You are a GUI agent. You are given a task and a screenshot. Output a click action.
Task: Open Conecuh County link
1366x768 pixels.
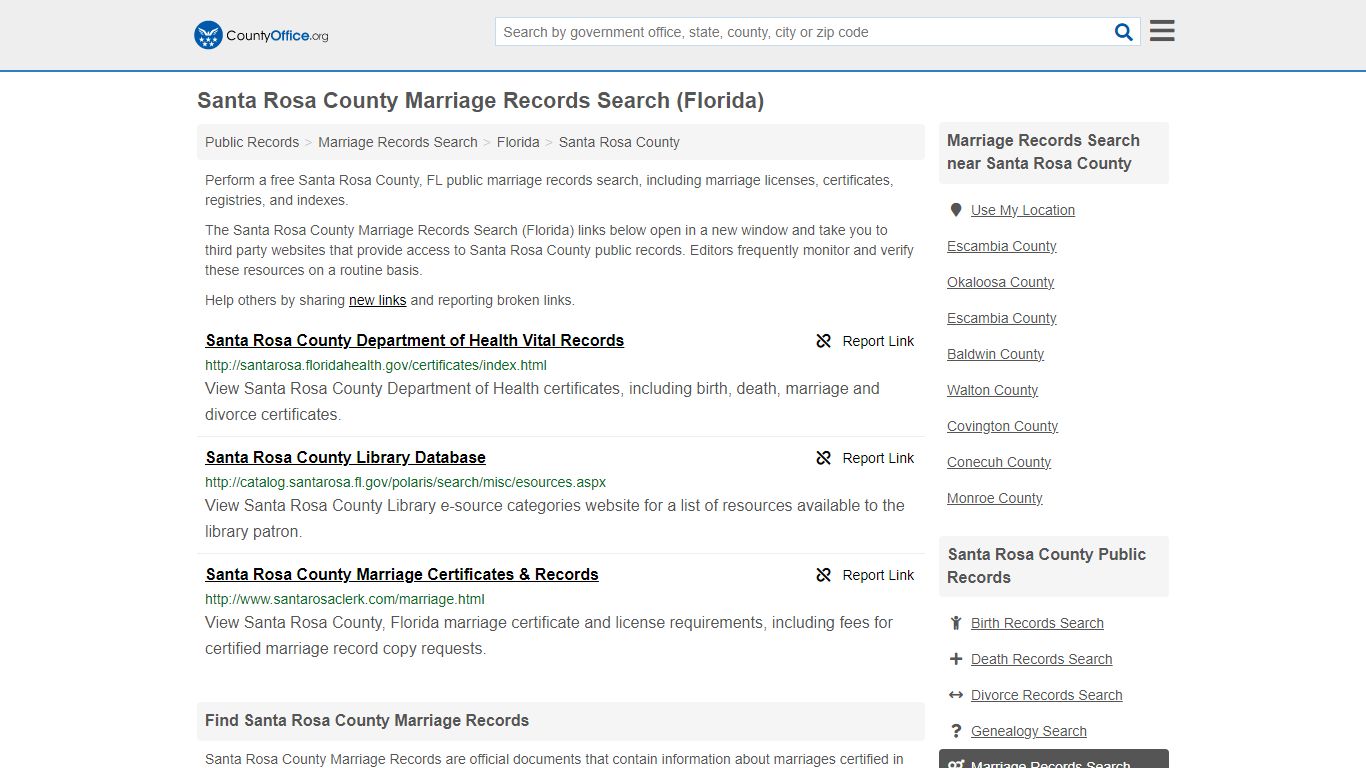[x=999, y=462]
